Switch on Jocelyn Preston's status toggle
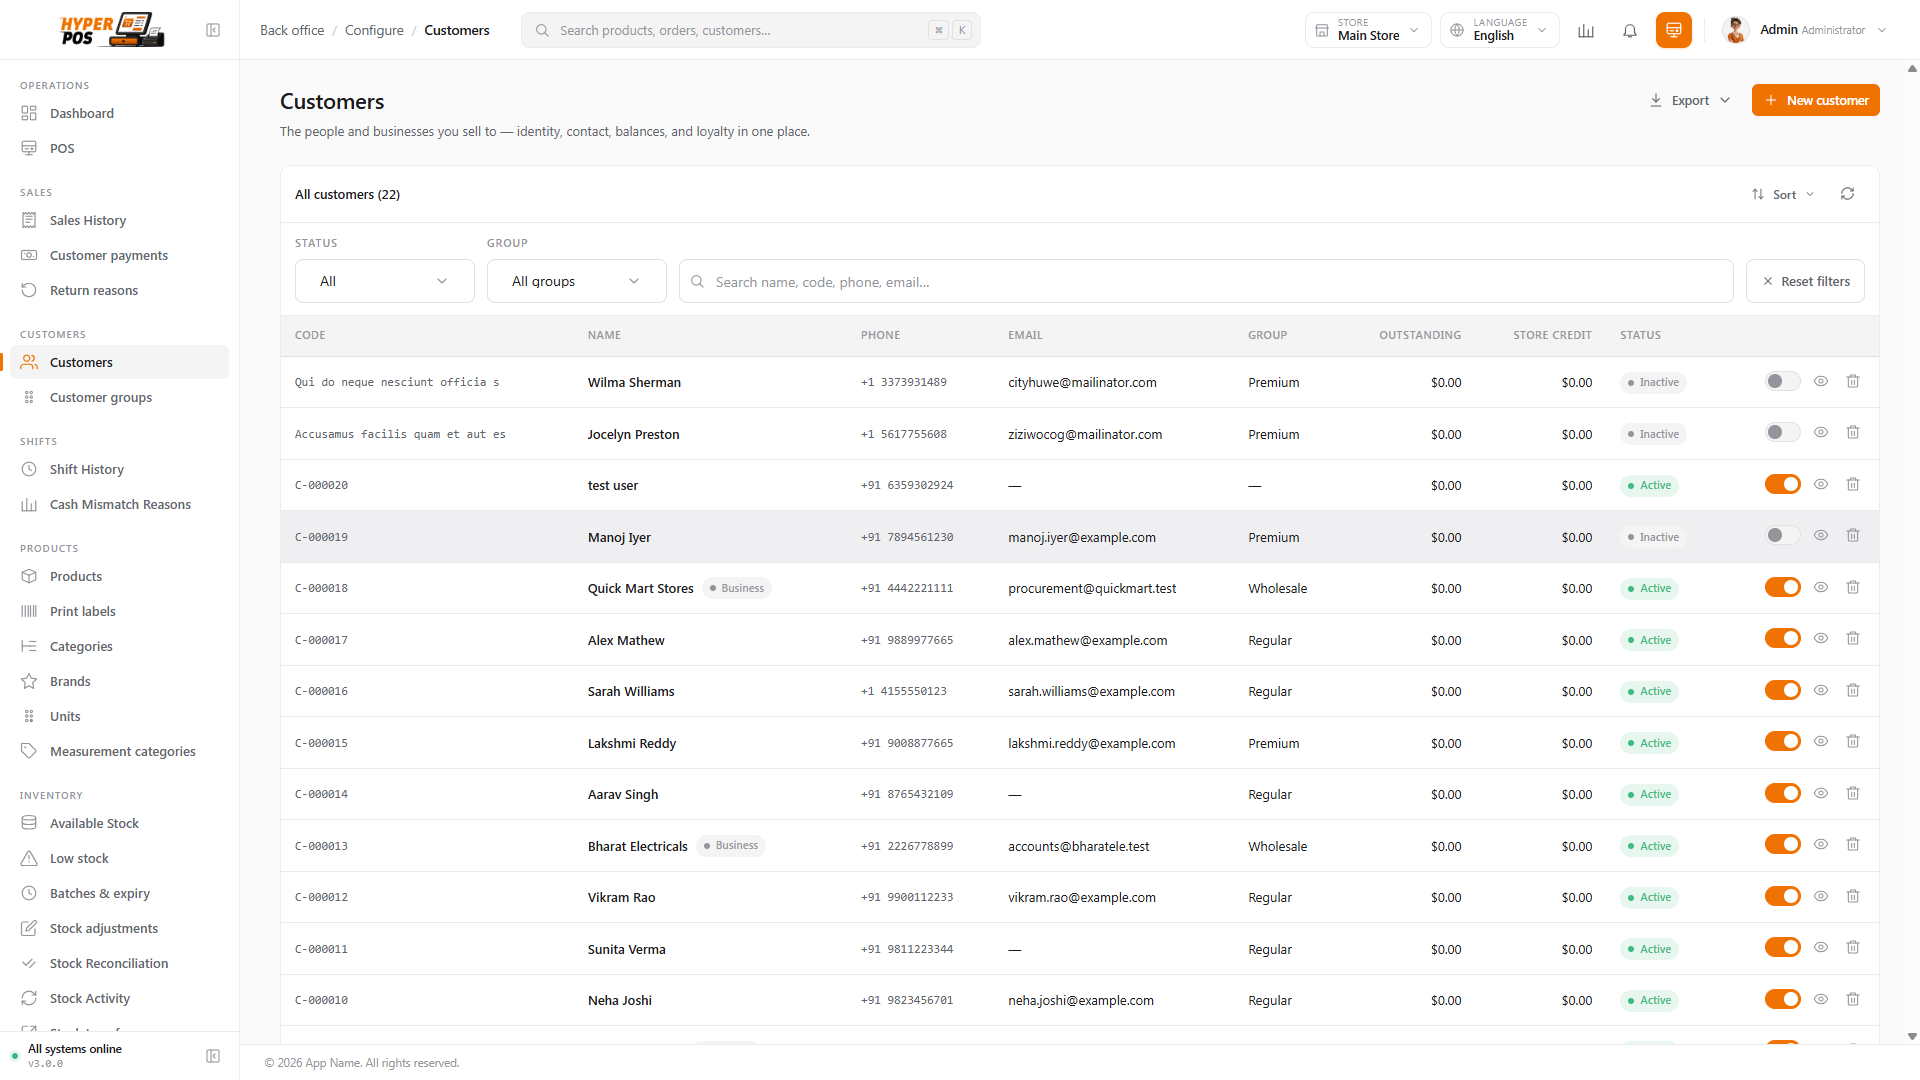The width and height of the screenshot is (1920, 1080). pos(1782,433)
